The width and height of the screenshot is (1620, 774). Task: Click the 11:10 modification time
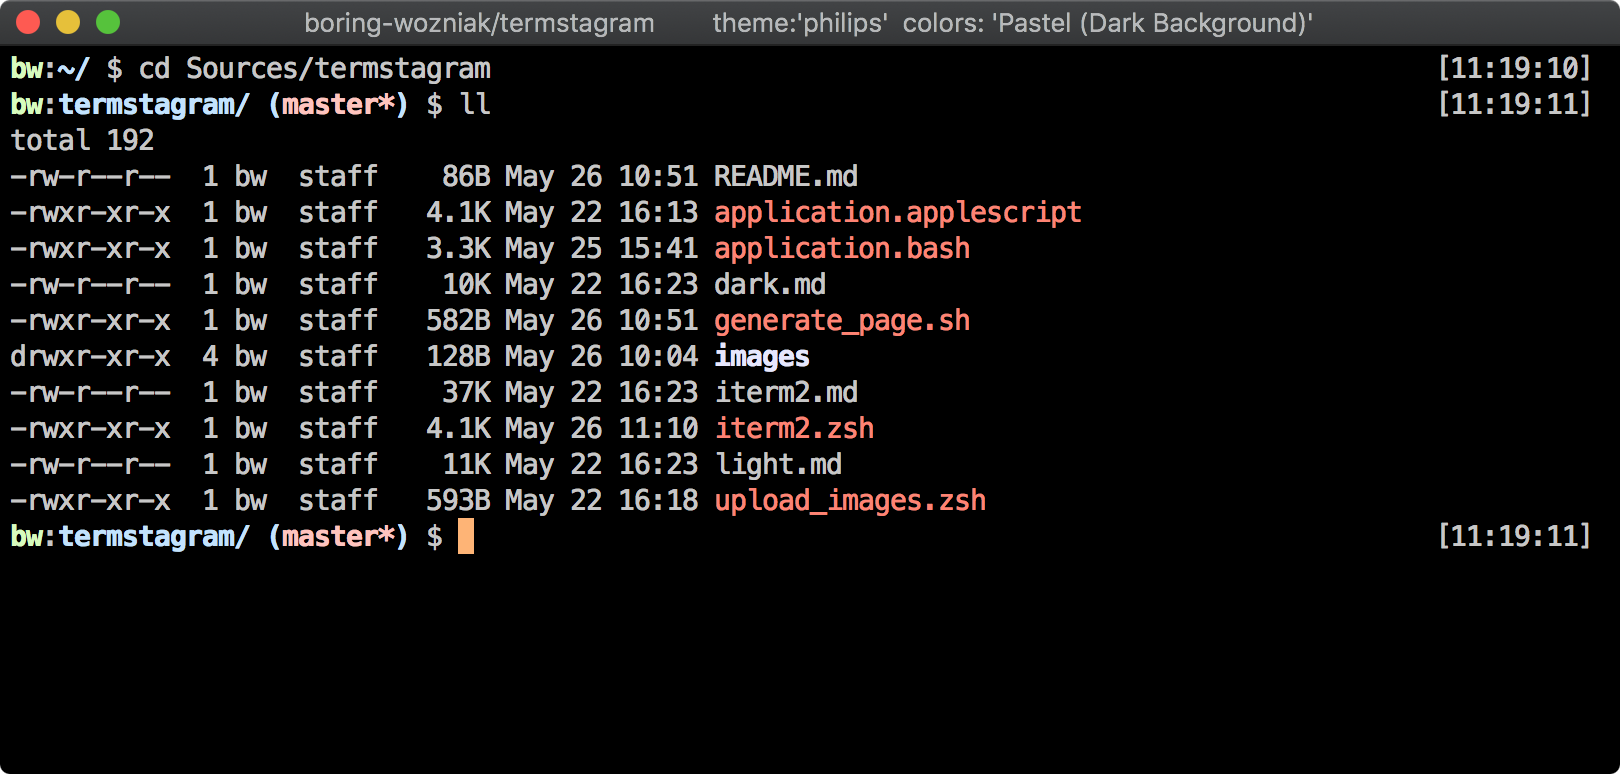tap(658, 429)
